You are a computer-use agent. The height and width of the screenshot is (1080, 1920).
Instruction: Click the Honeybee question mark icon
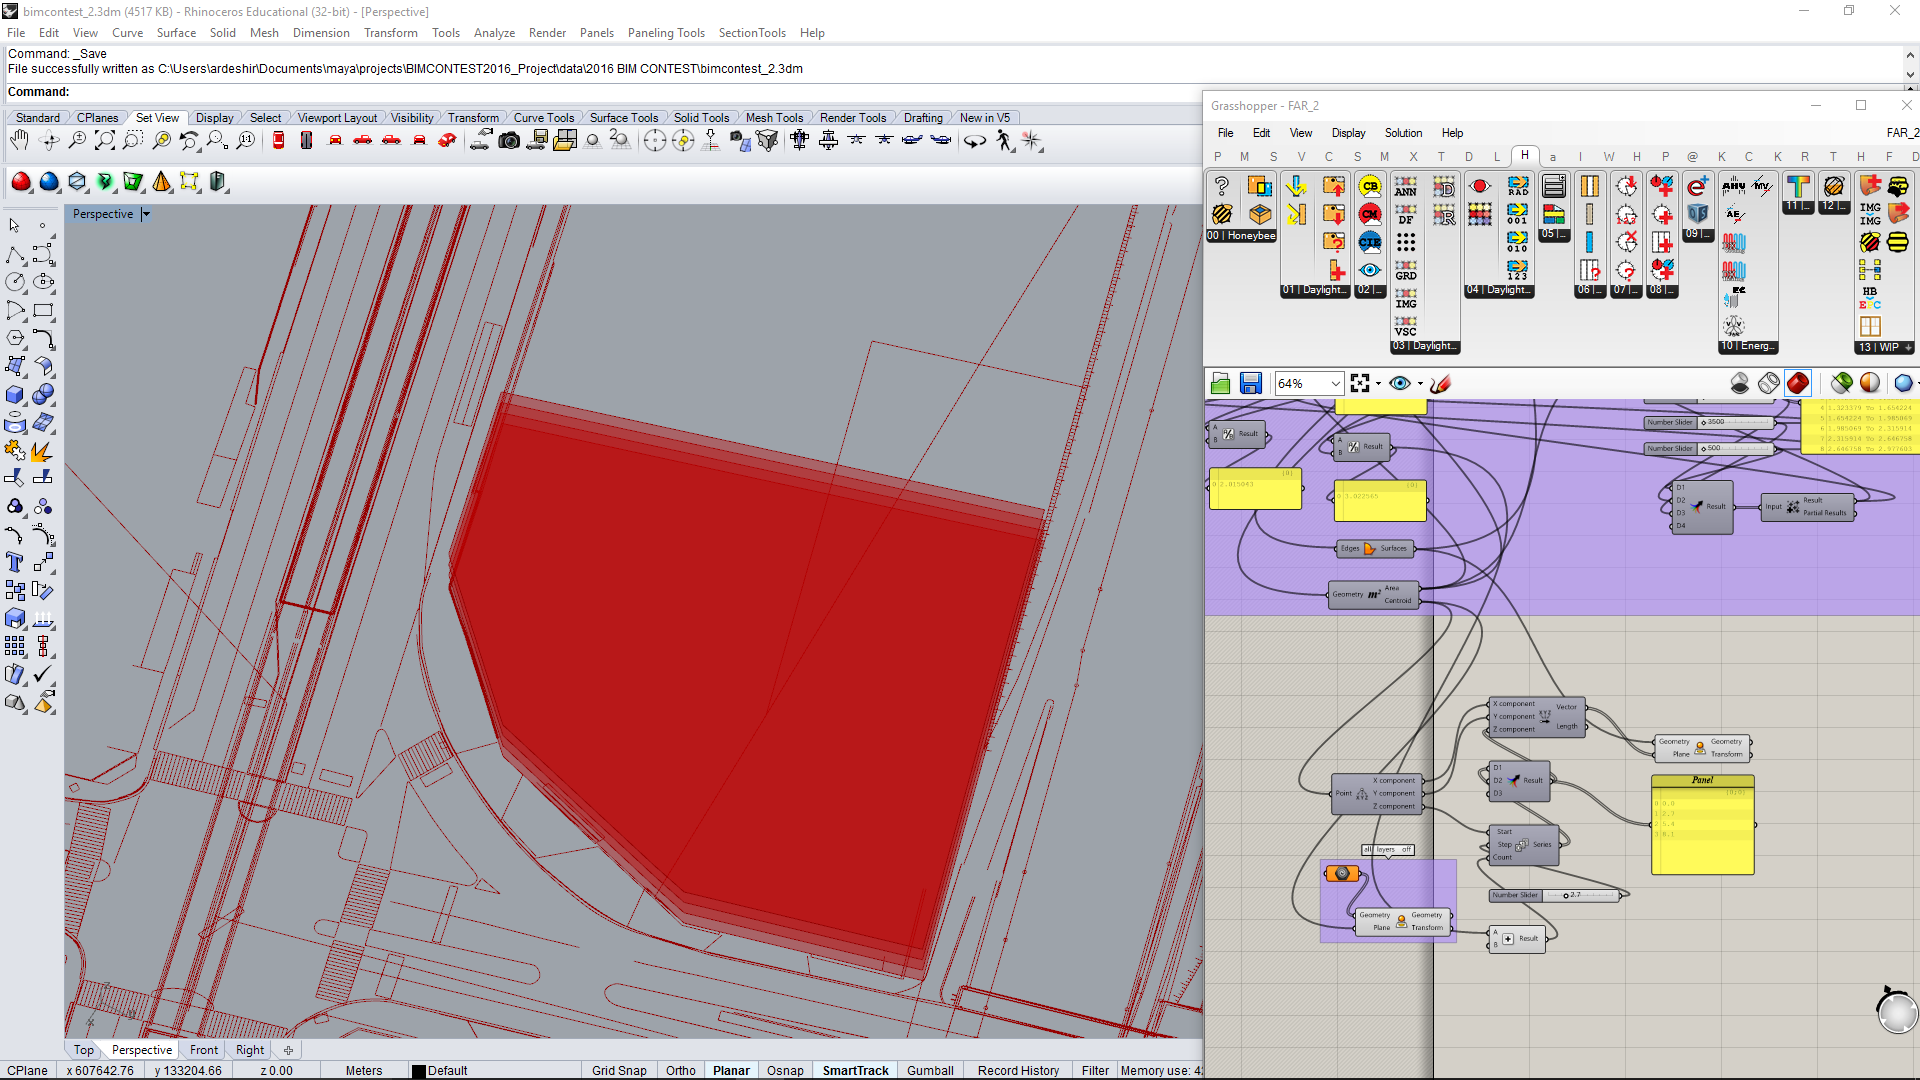[1221, 186]
